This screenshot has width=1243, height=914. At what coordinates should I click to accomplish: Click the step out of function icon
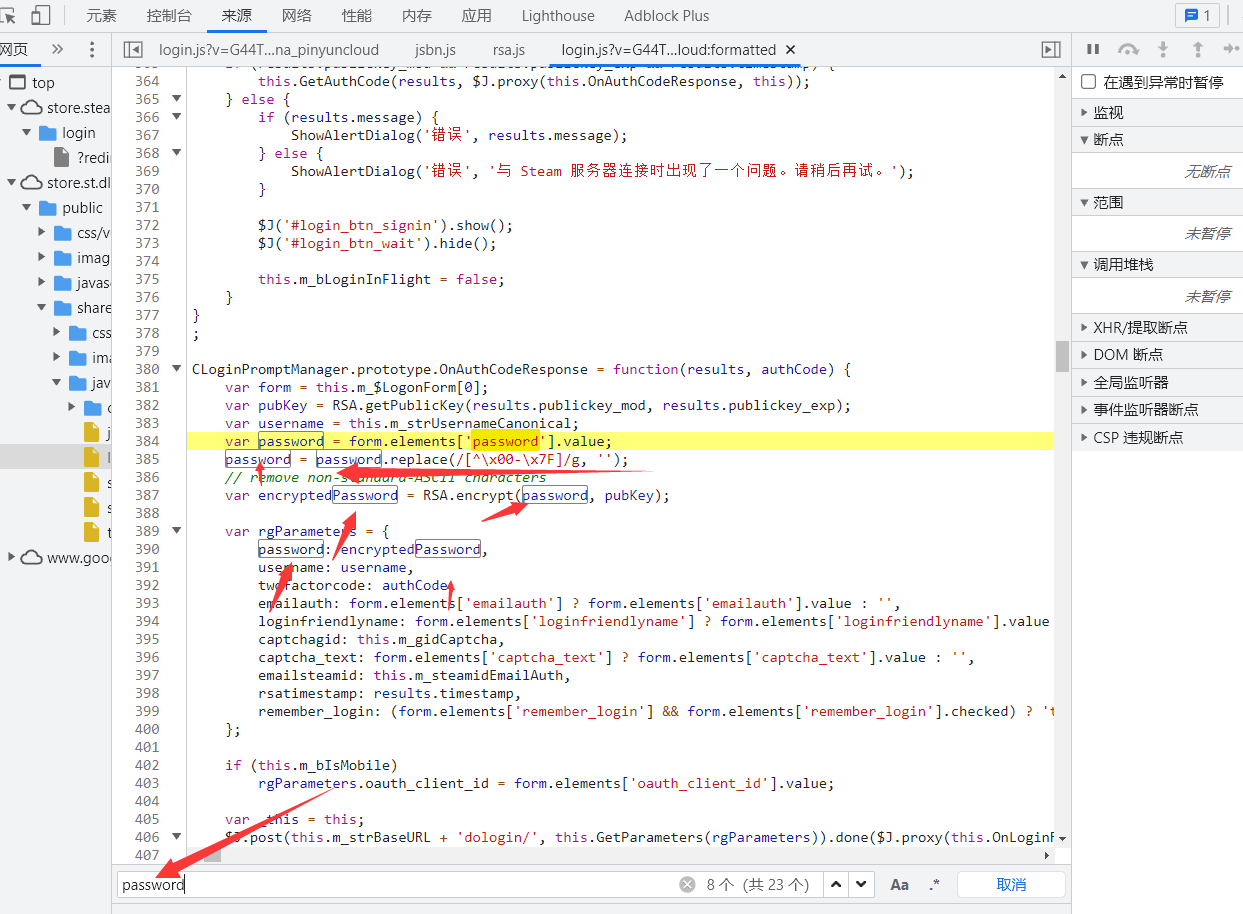(1197, 49)
